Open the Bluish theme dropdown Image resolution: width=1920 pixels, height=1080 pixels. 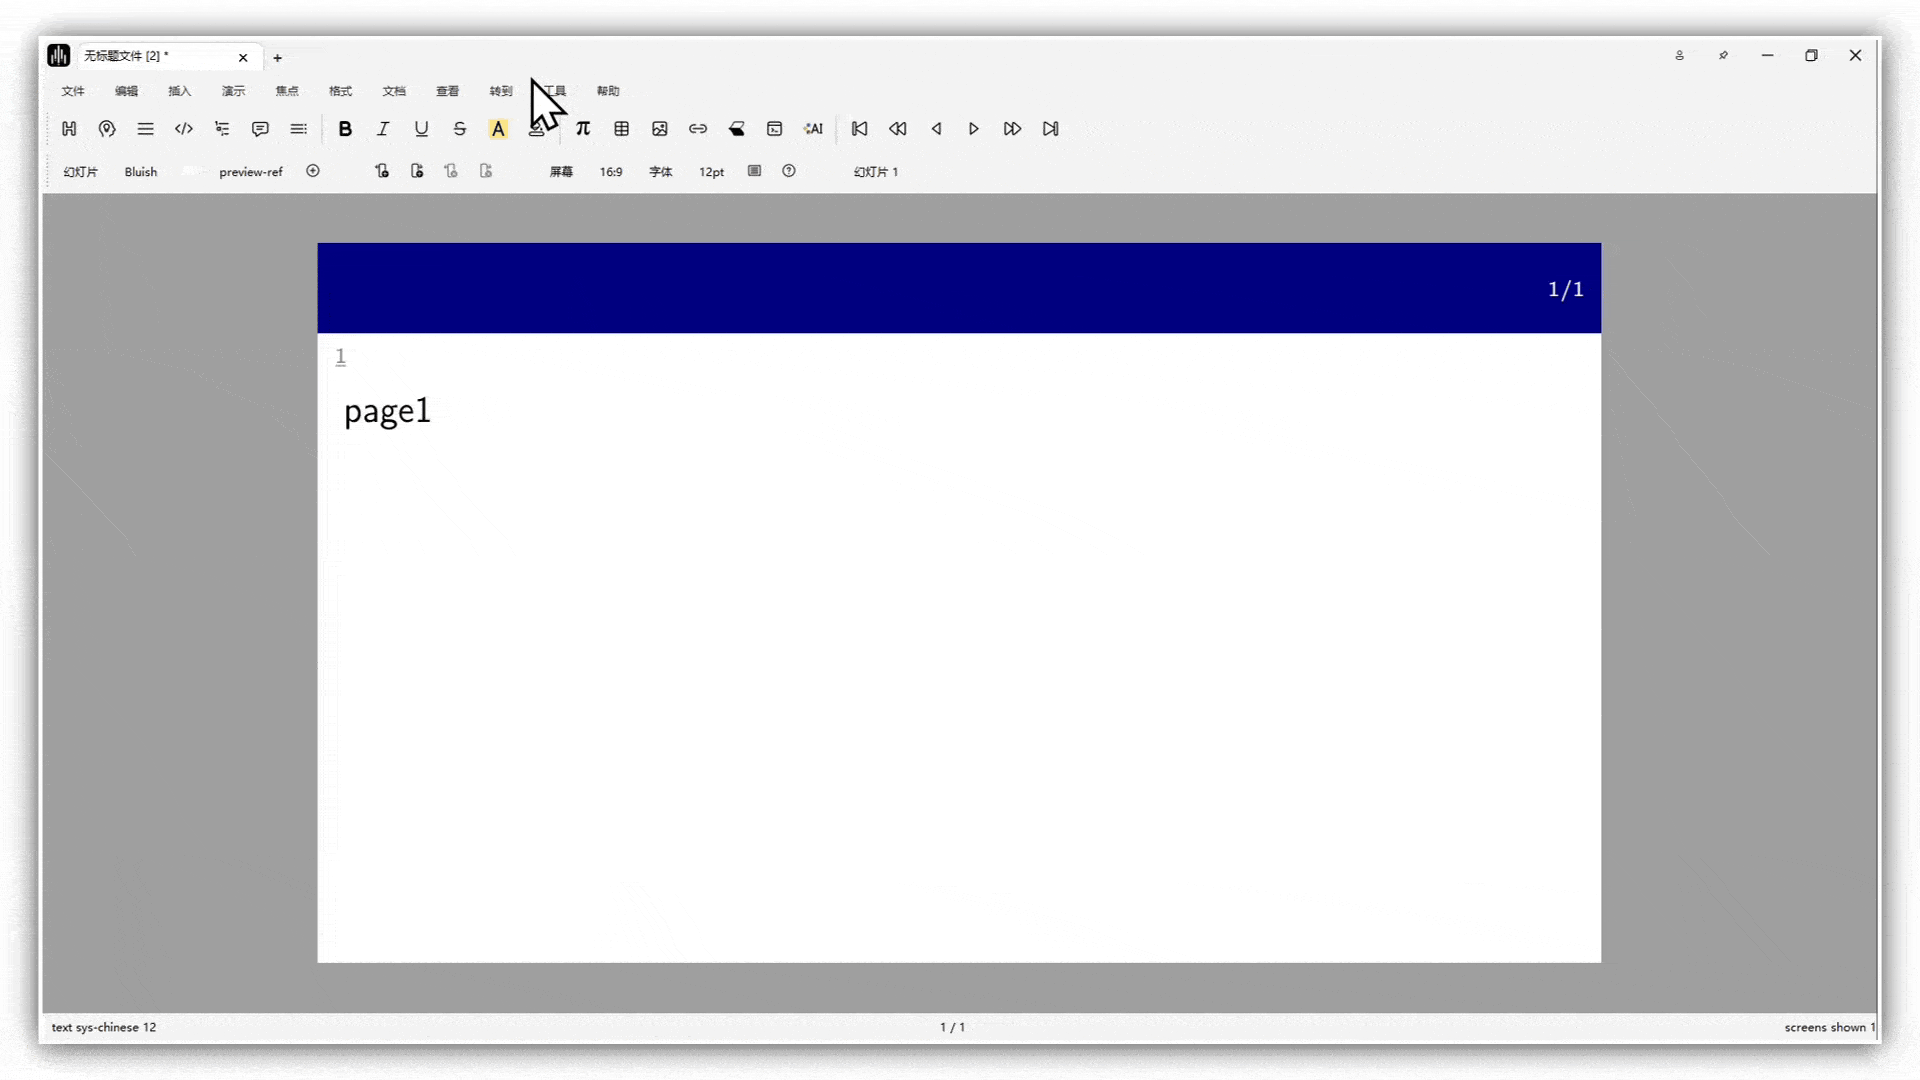tap(141, 172)
